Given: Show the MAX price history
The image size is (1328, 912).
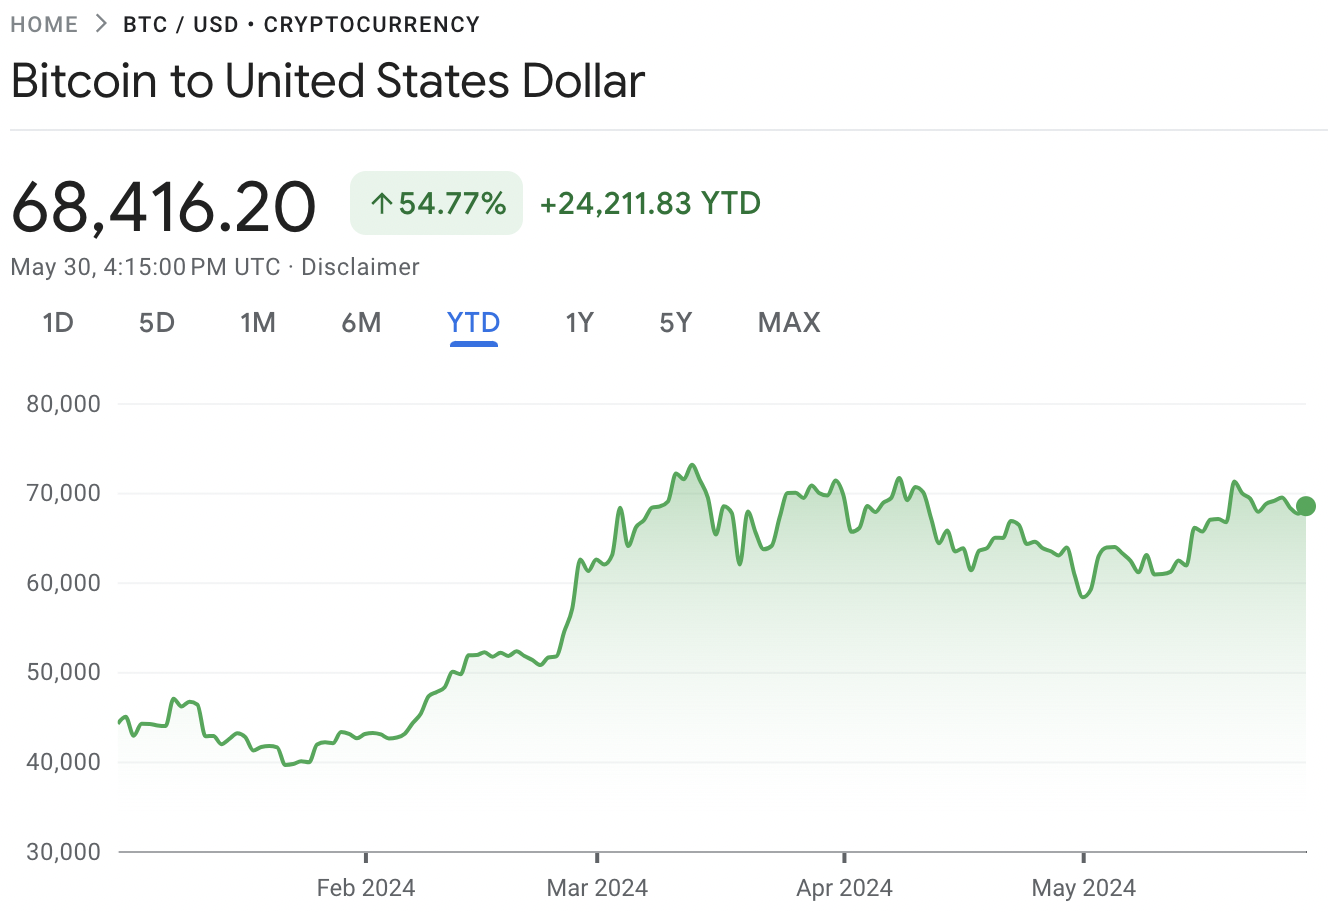Looking at the screenshot, I should (789, 323).
